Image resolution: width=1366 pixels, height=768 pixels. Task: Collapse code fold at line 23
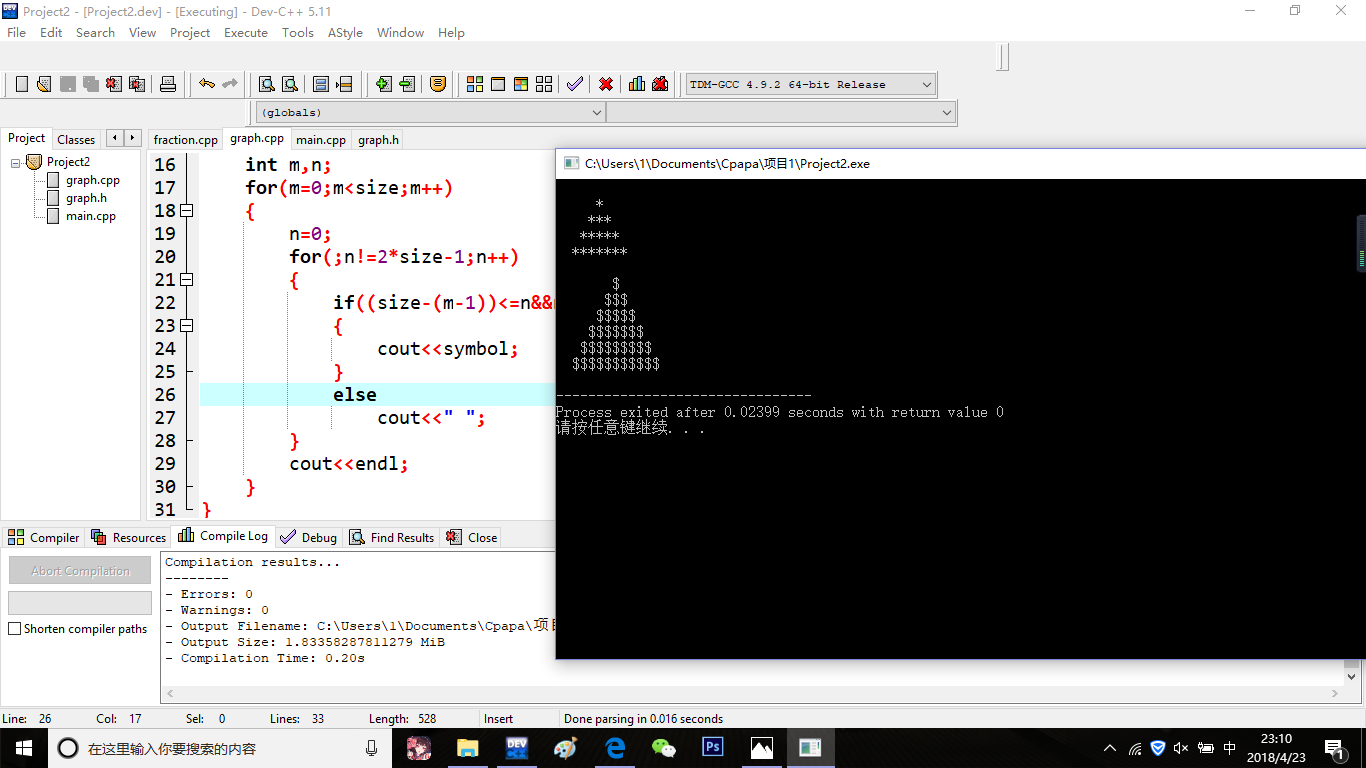pyautogui.click(x=186, y=326)
